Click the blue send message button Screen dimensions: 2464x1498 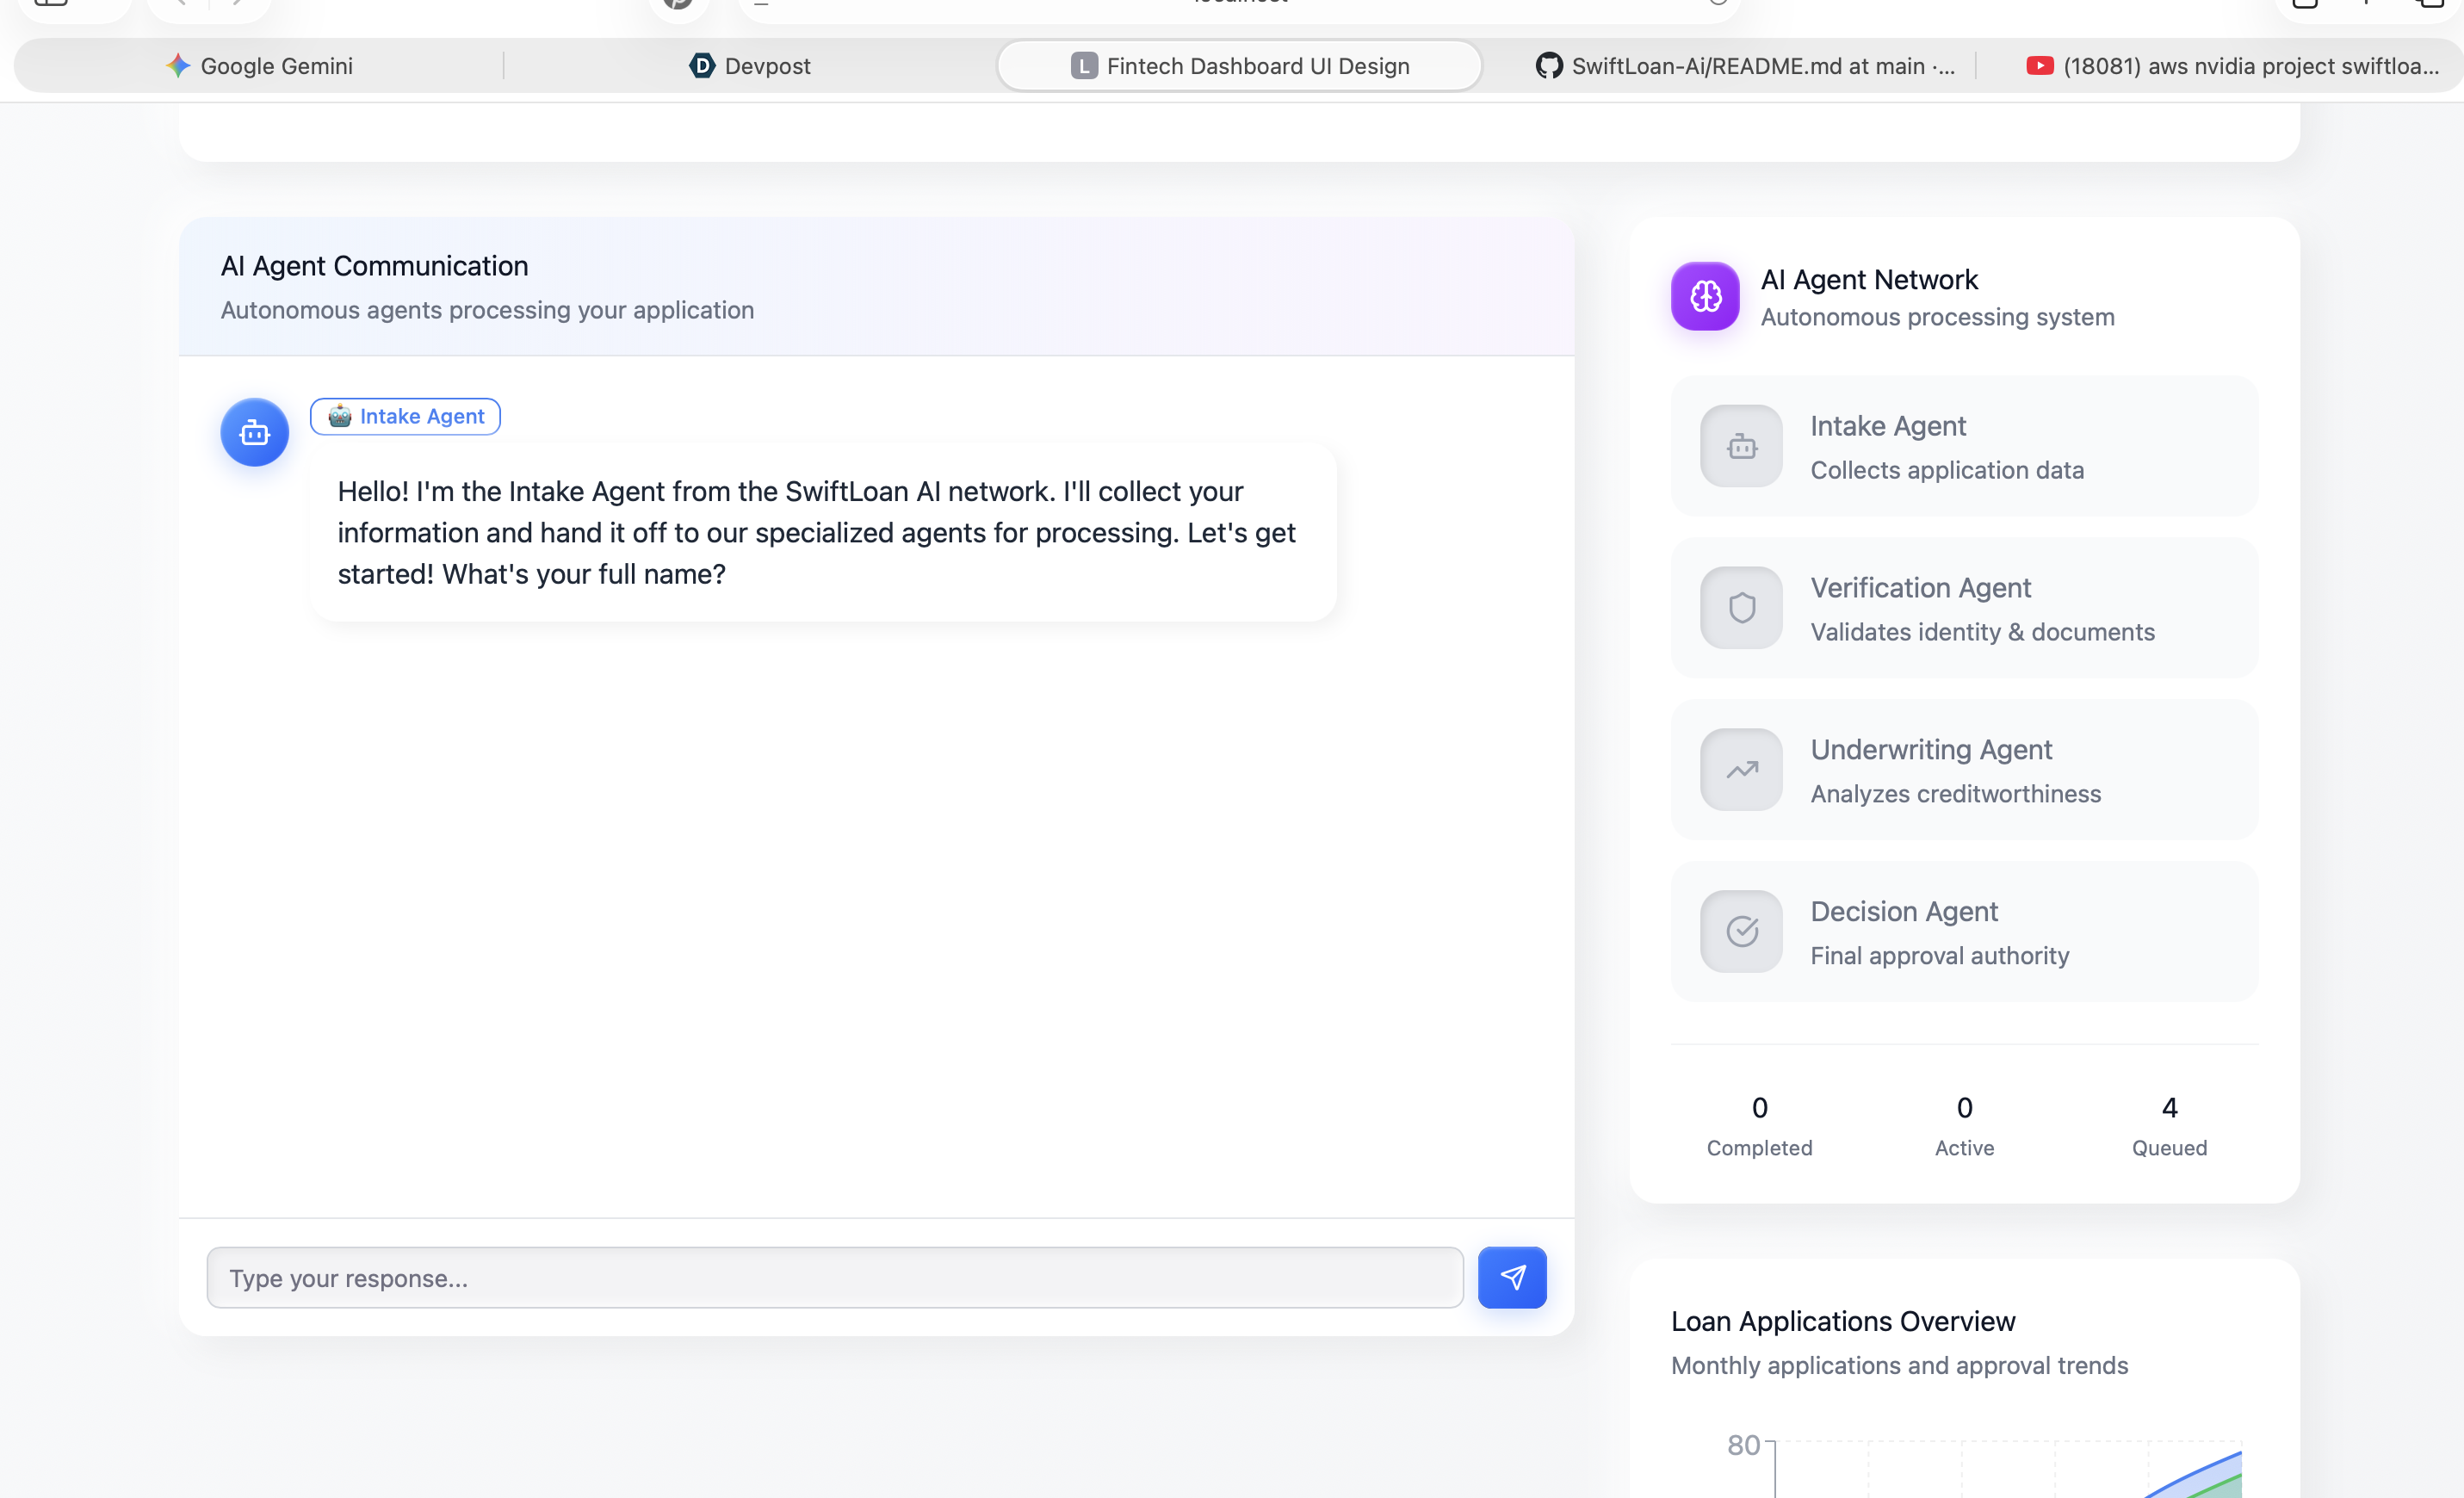pos(1511,1277)
